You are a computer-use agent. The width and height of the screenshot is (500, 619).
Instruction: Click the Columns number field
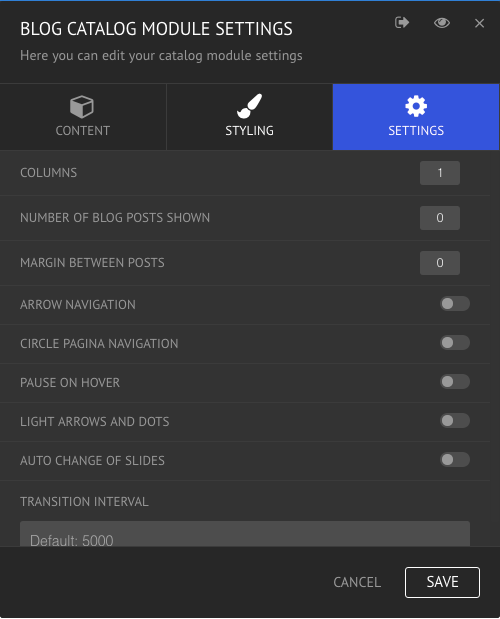click(440, 173)
